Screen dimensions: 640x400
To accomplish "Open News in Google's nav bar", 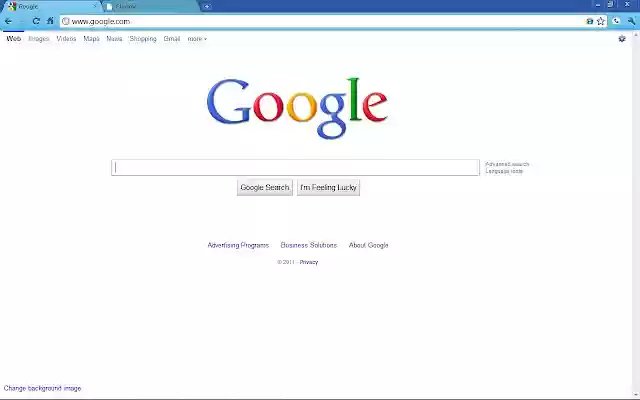I will coord(114,39).
